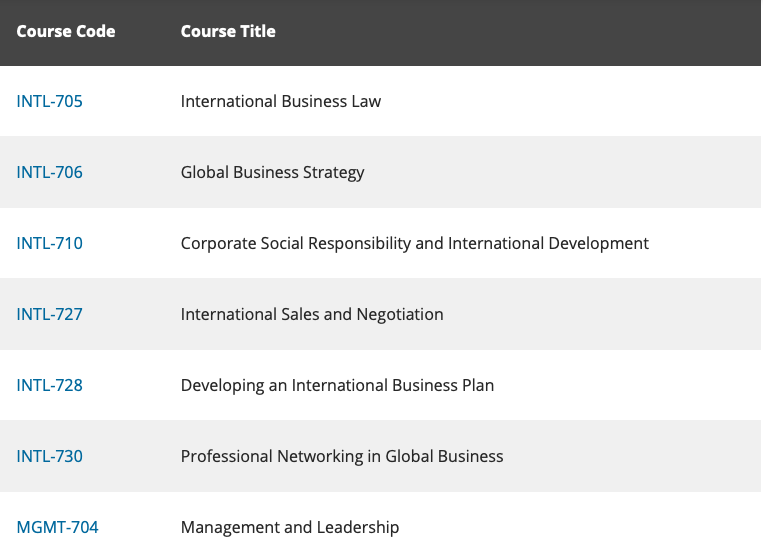Image resolution: width=763 pixels, height=556 pixels.
Task: Select the Management and Leadership title text
Action: coord(290,527)
